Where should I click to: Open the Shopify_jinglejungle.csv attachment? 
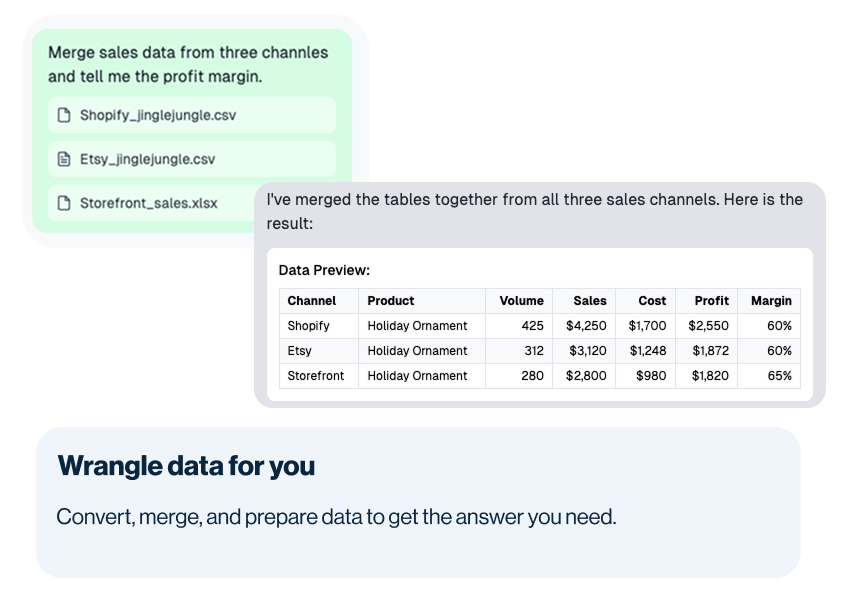pos(192,115)
